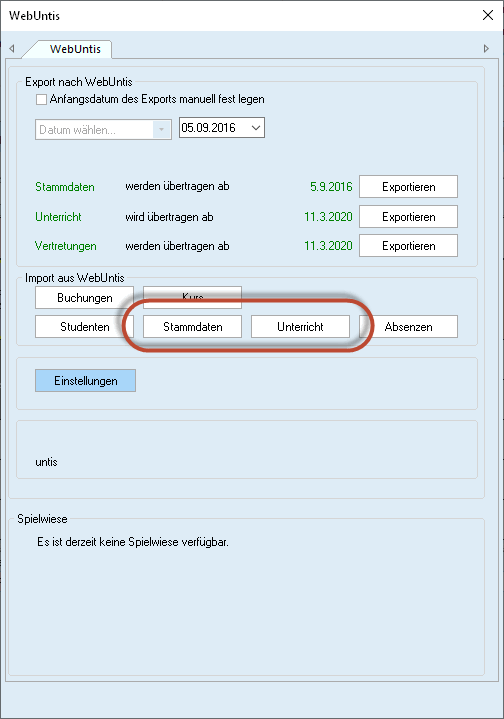Viewport: 504px width, 719px height.
Task: Click the Kurs import button
Action: (x=193, y=296)
